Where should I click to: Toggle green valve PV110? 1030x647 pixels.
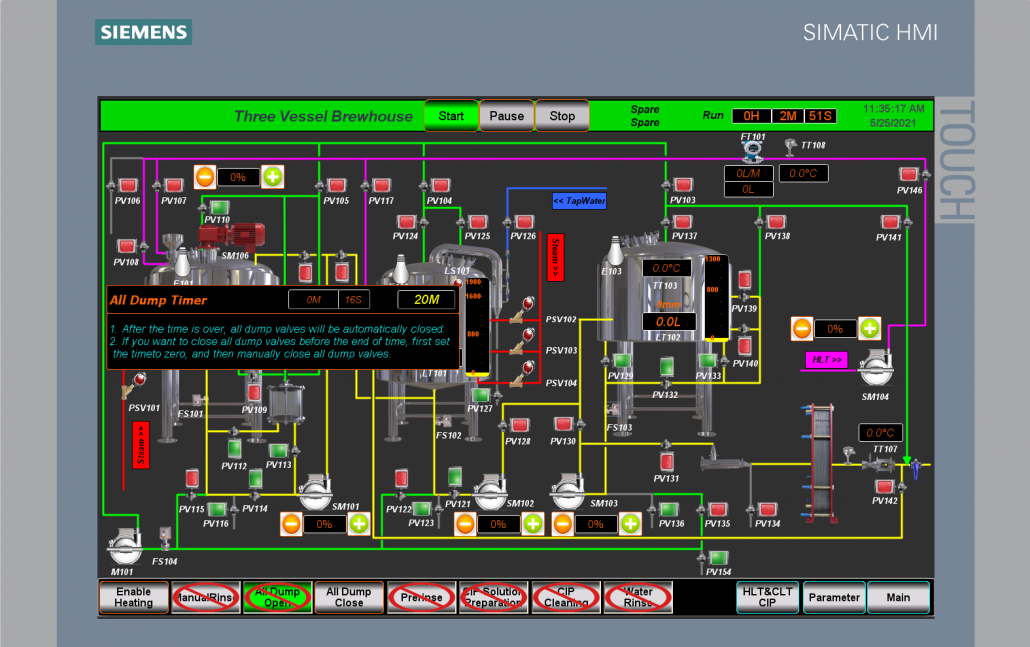(219, 208)
